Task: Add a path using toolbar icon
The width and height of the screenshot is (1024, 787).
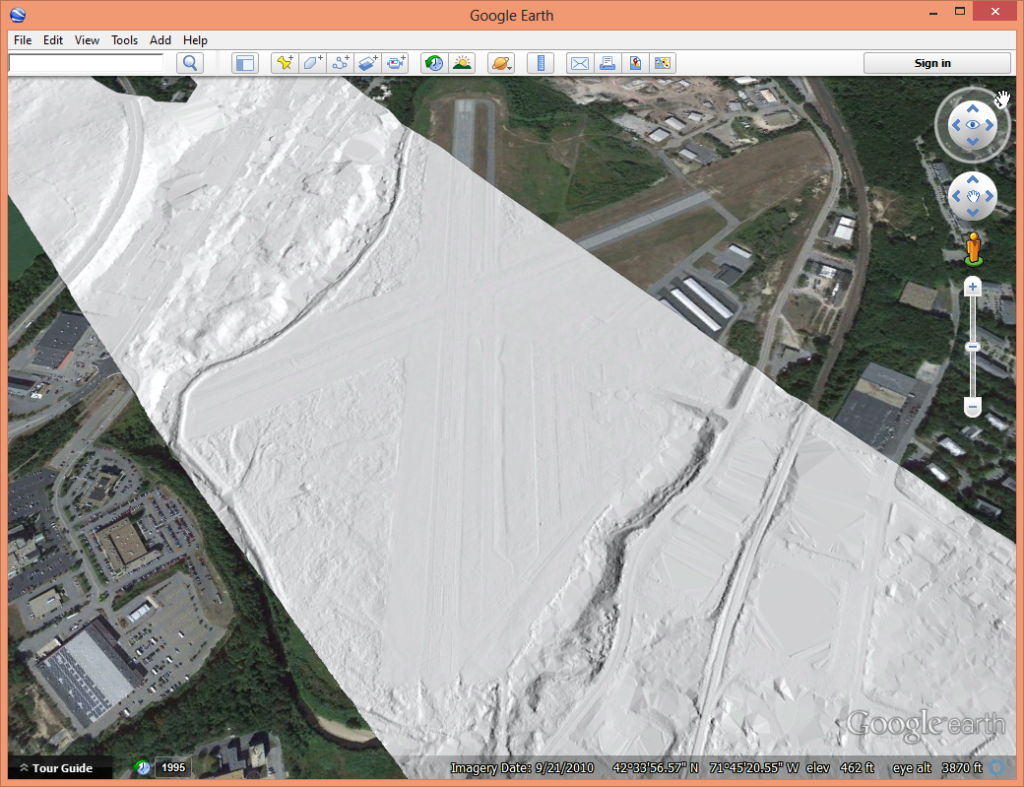Action: click(x=341, y=63)
